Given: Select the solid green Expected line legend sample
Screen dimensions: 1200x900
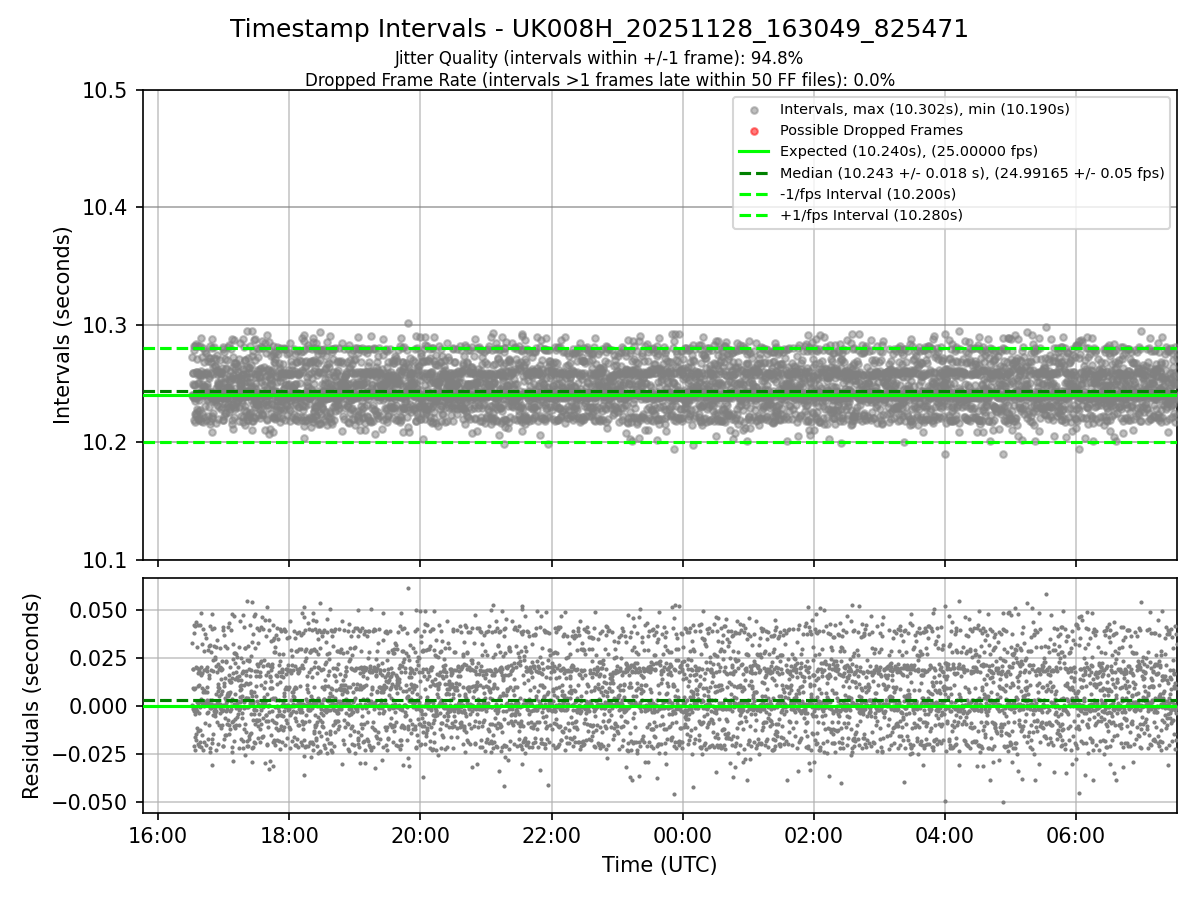Looking at the screenshot, I should (754, 151).
